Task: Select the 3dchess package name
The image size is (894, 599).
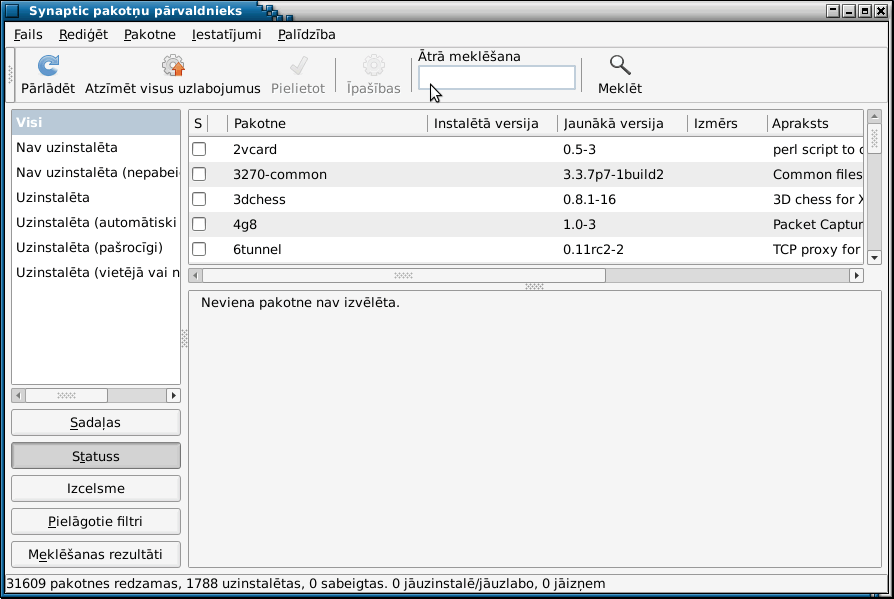Action: tap(259, 199)
